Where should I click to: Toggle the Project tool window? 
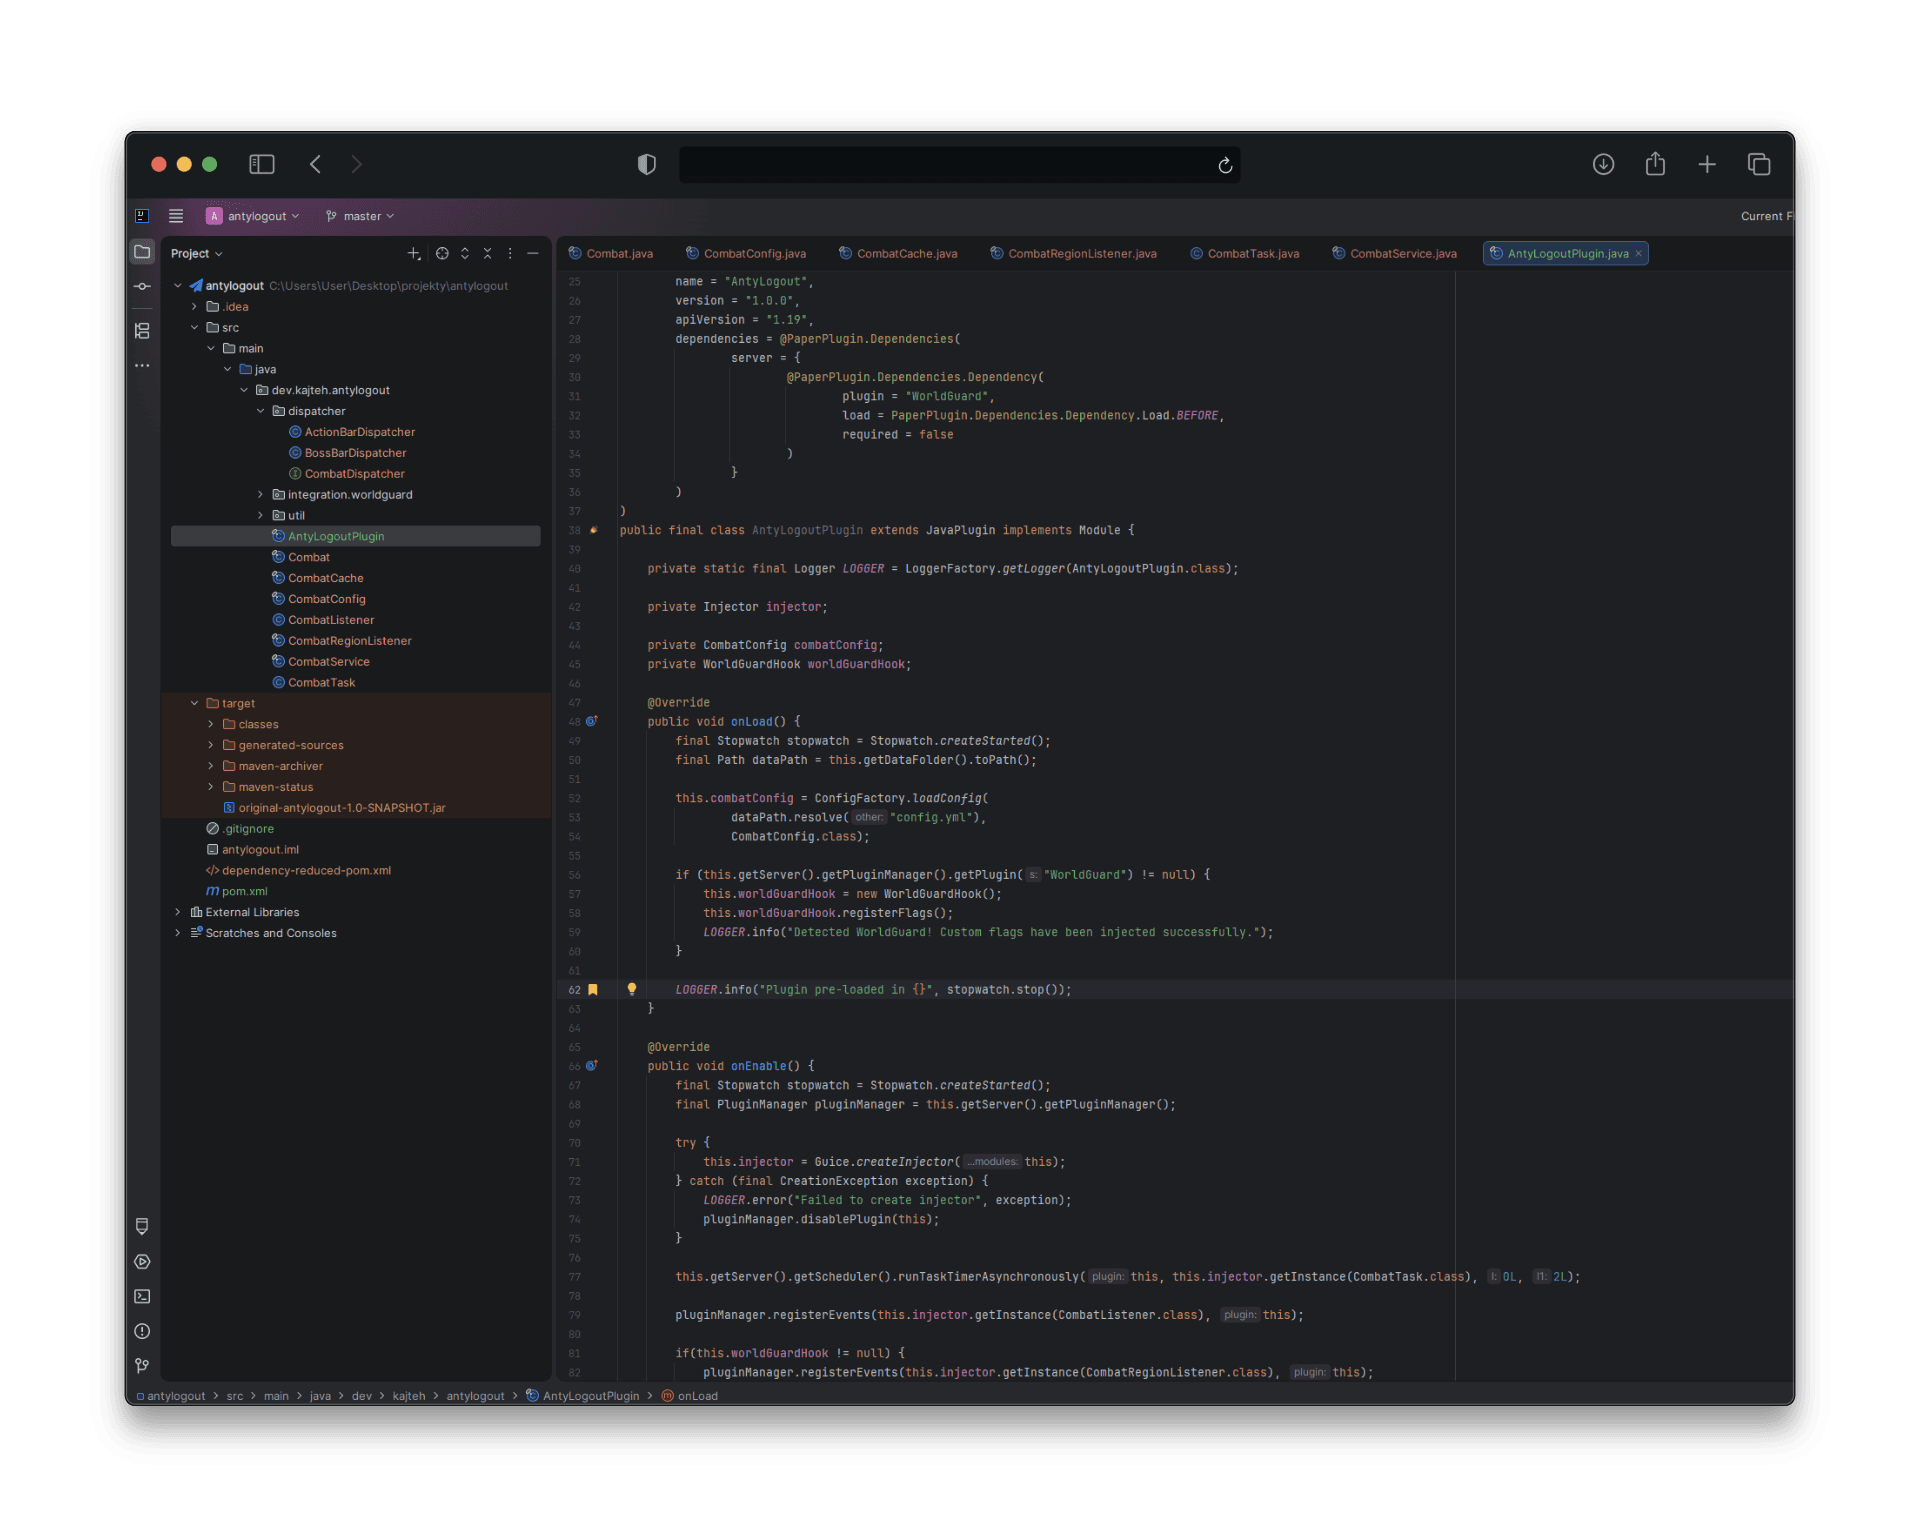142,252
